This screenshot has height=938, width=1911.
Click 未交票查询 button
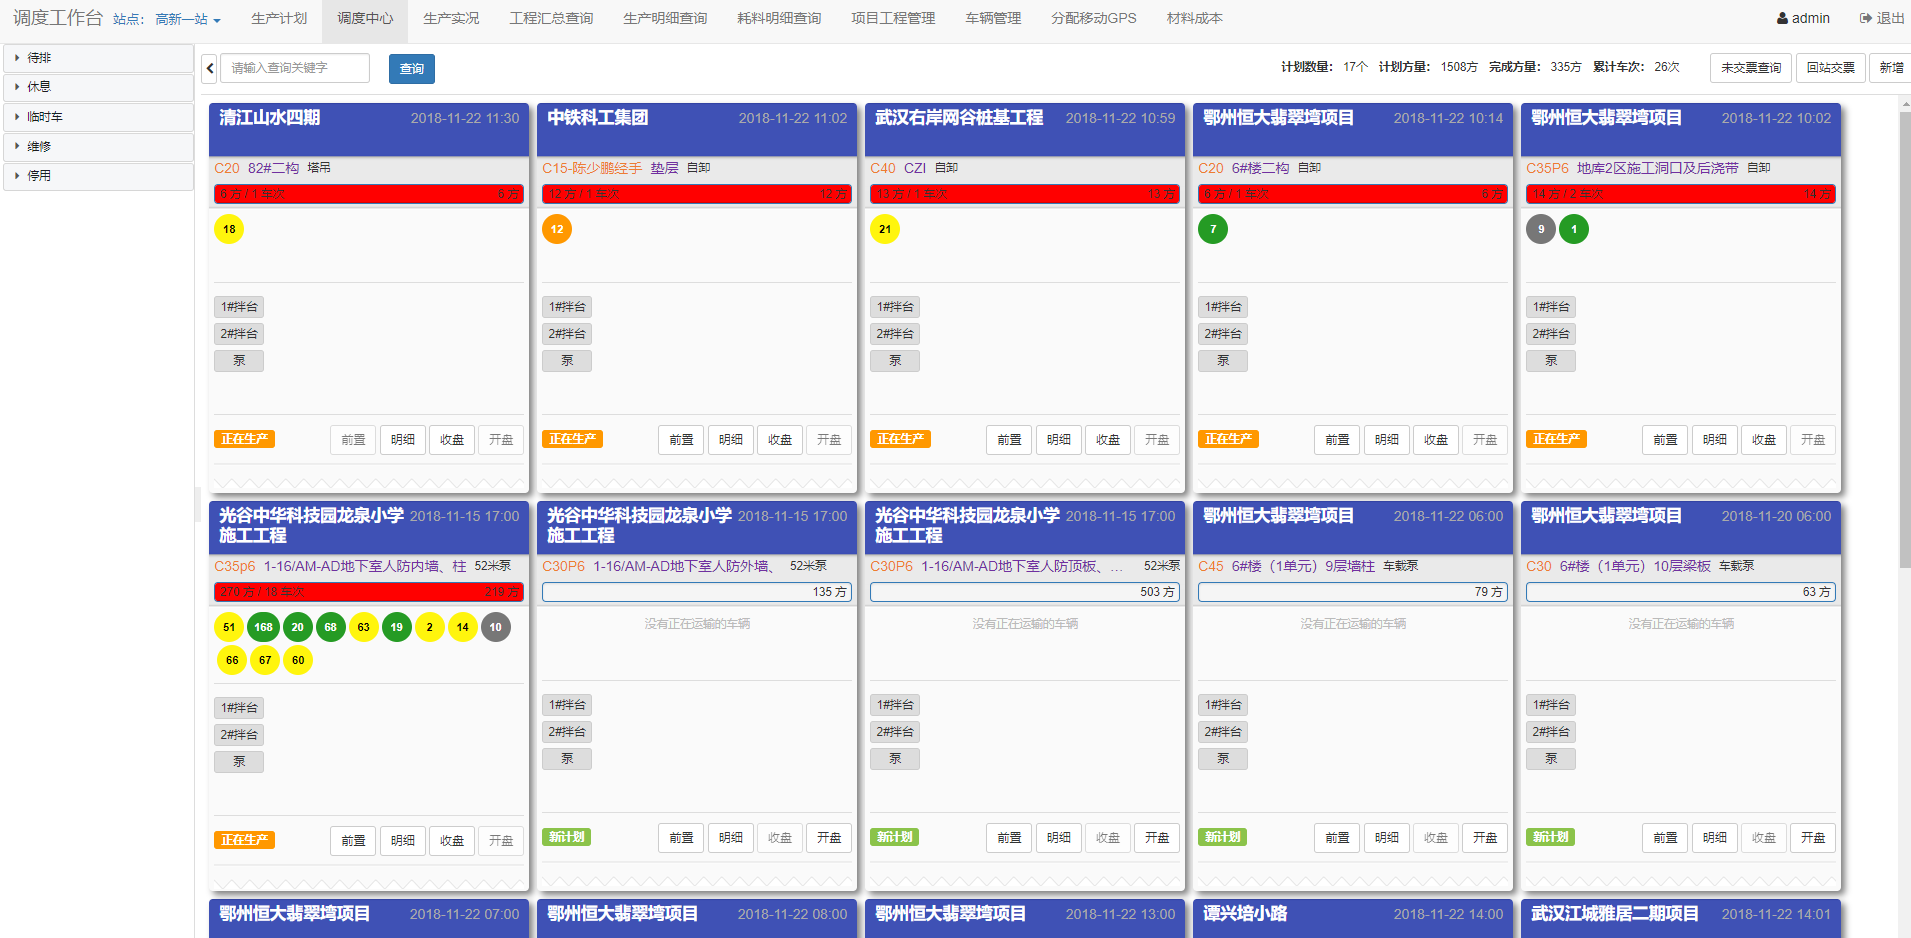1751,68
